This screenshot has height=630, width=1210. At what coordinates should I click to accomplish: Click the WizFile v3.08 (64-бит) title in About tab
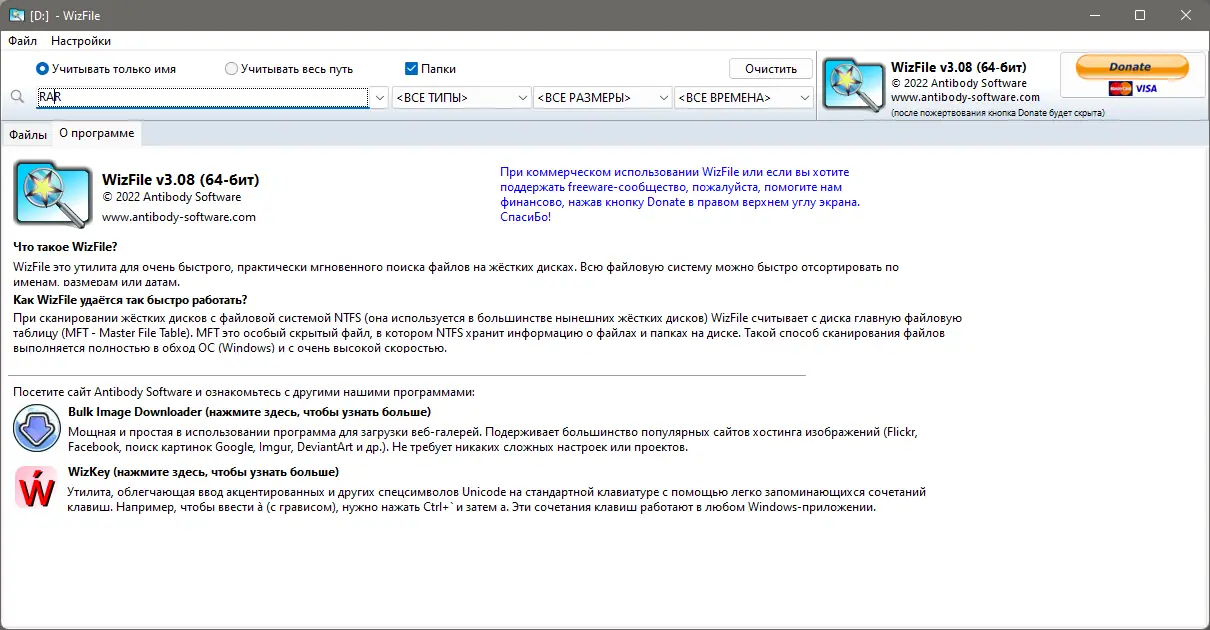point(180,179)
